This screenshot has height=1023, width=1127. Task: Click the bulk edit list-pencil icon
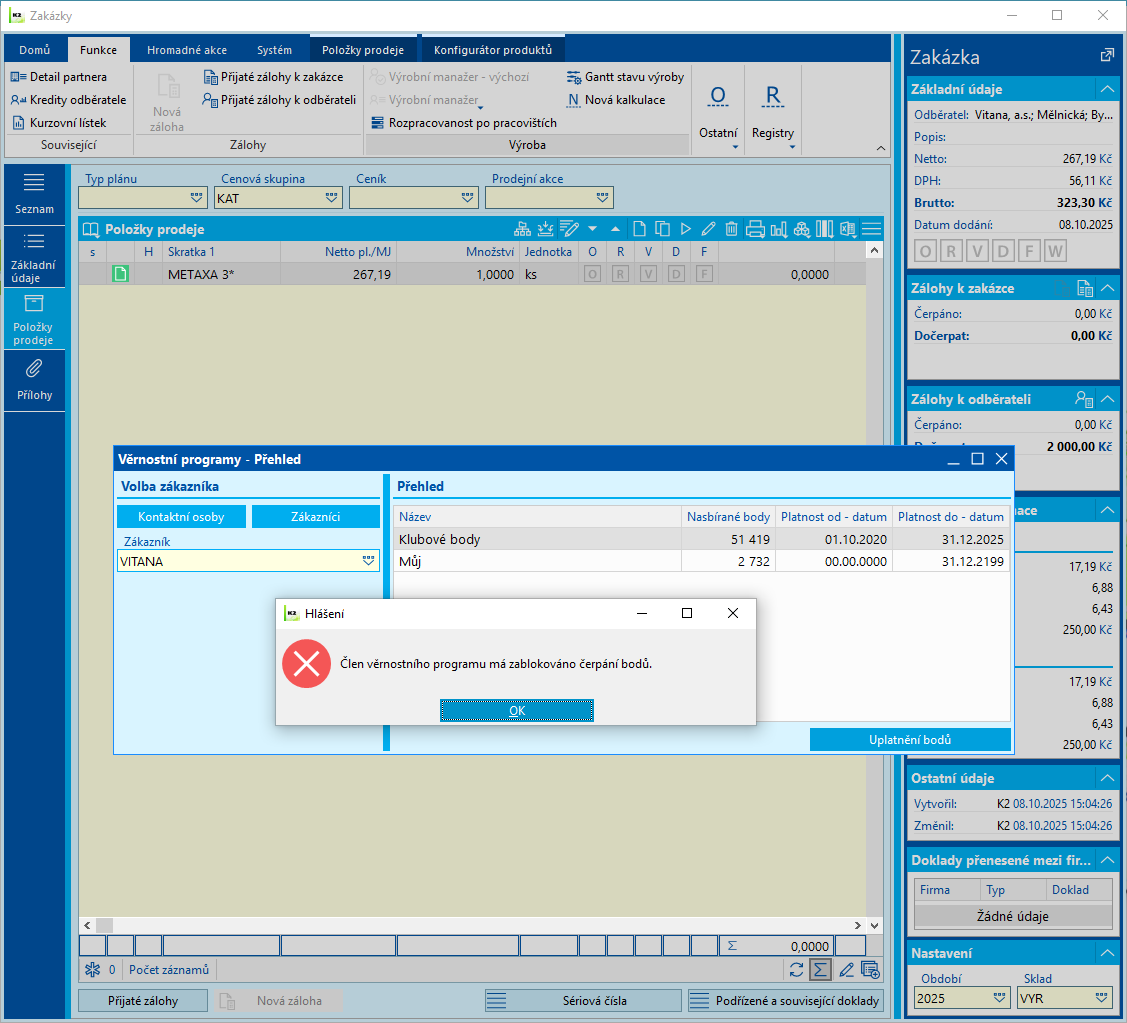pos(569,229)
